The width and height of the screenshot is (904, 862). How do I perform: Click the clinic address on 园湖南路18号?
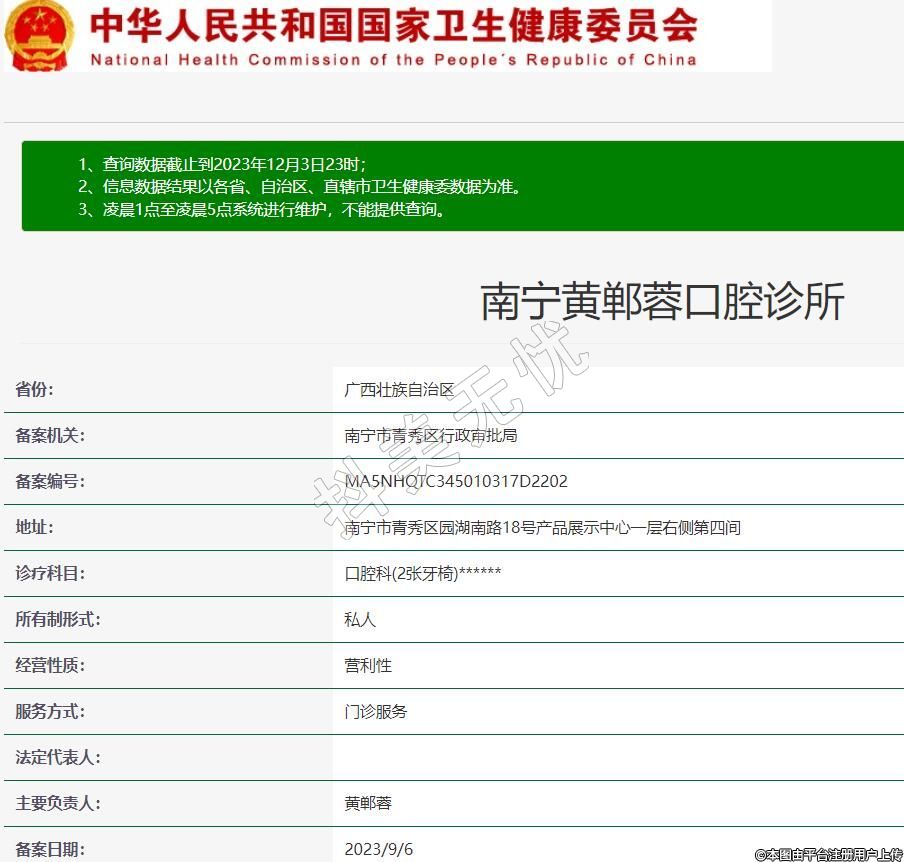pyautogui.click(x=542, y=527)
